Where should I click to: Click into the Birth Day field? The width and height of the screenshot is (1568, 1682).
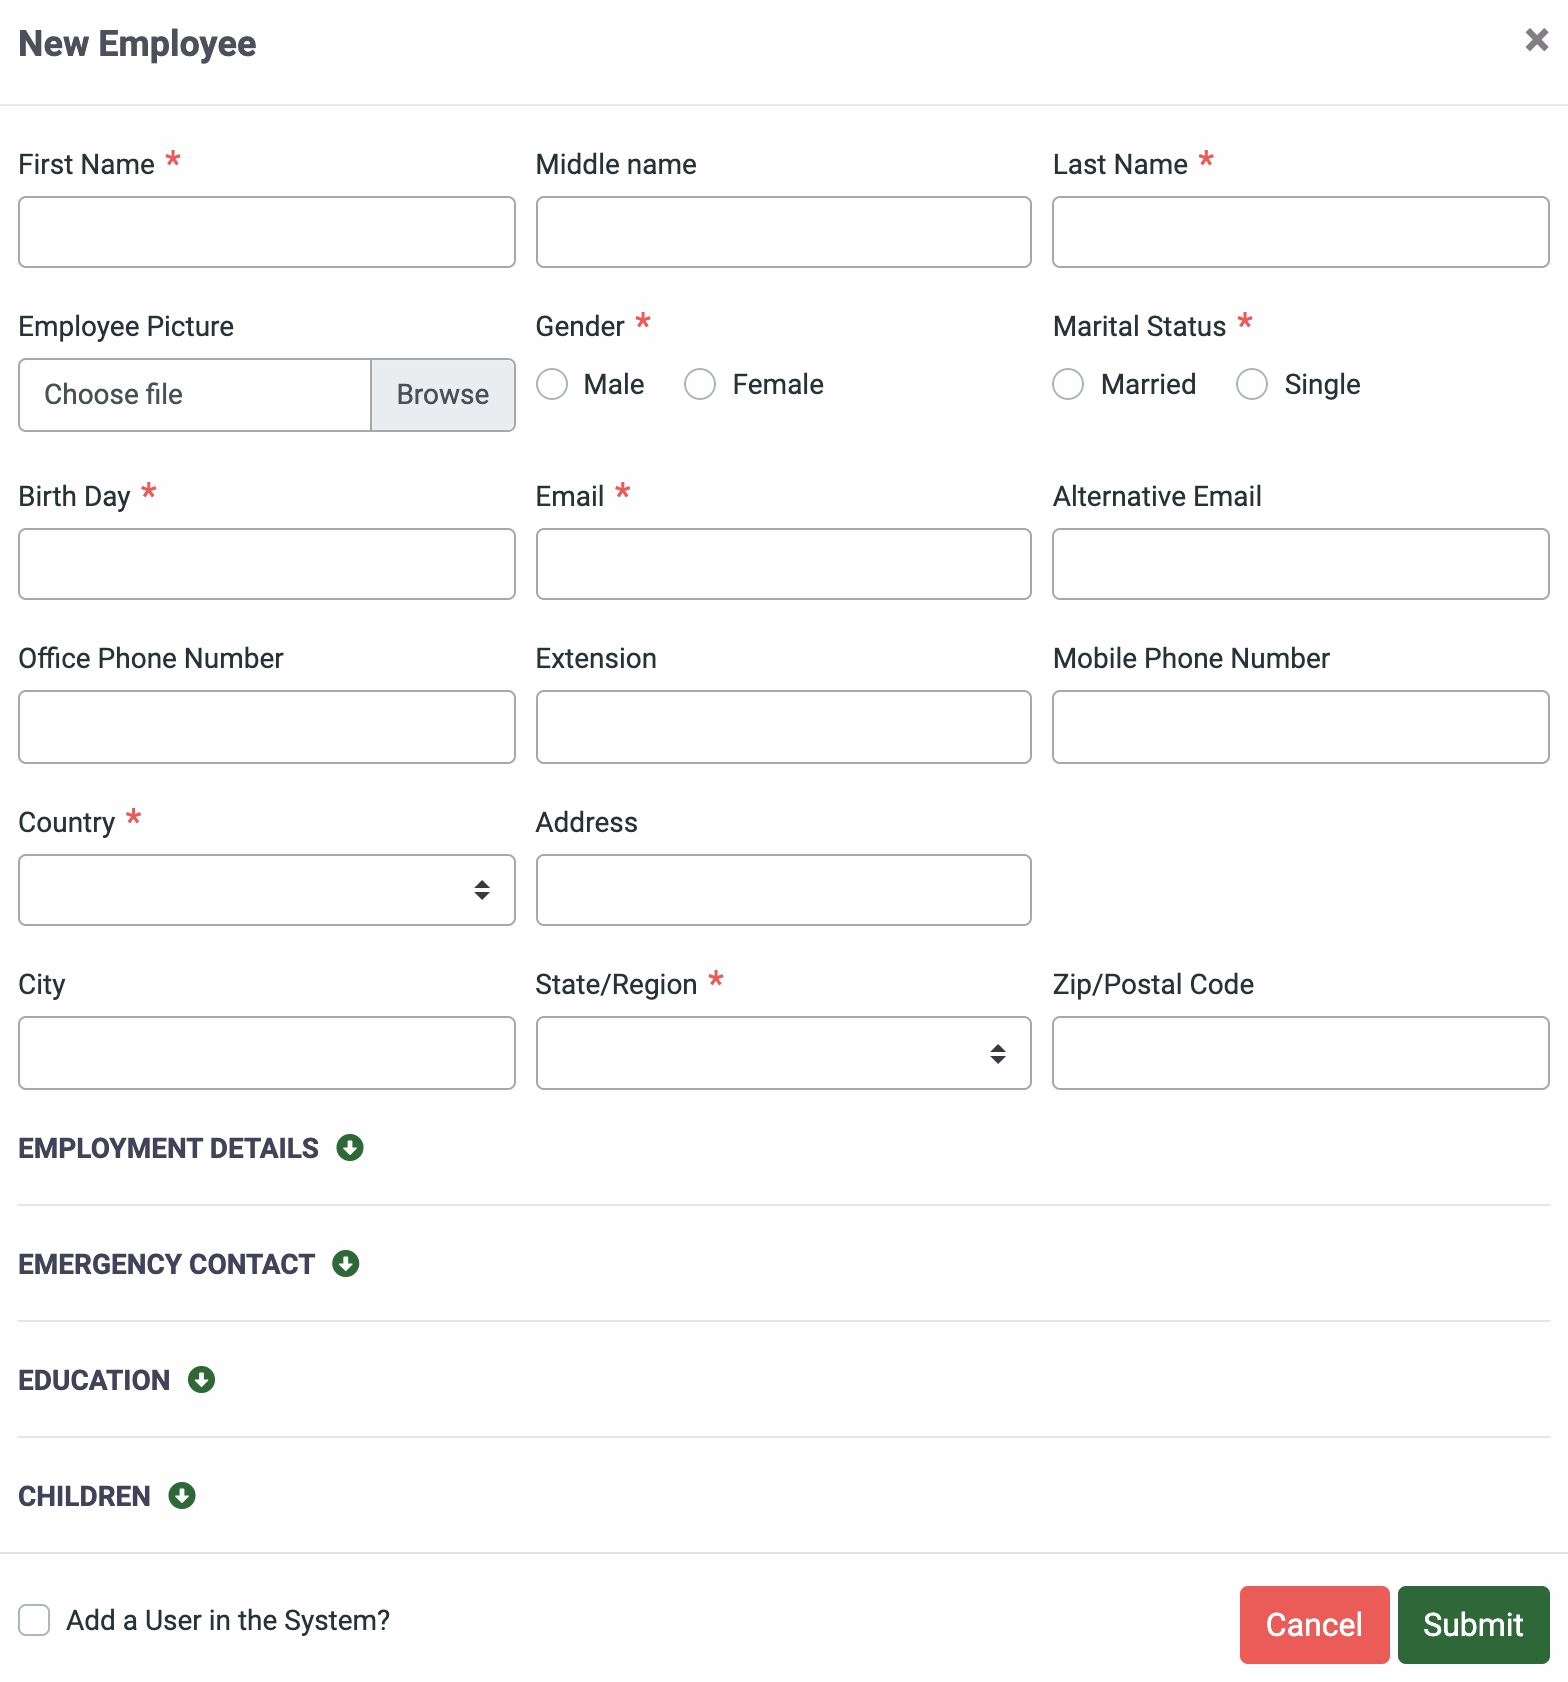pos(267,564)
